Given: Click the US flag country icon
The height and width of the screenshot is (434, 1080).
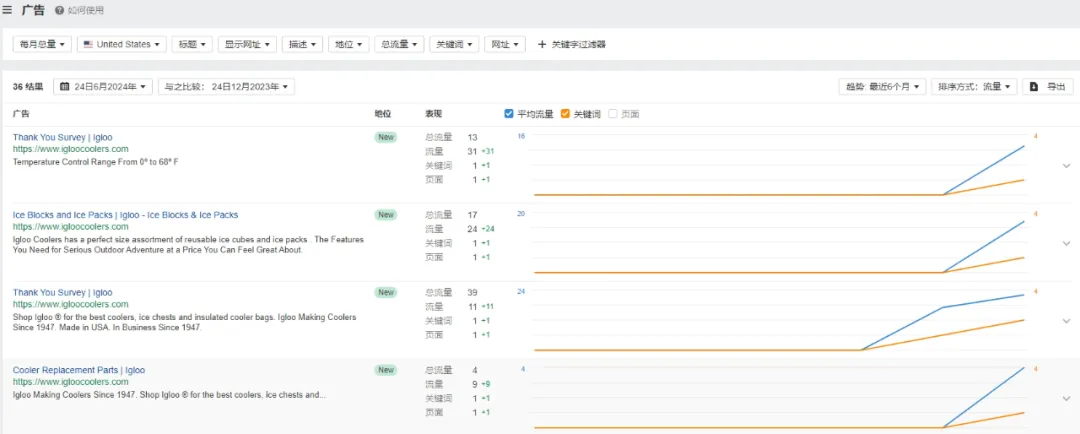Looking at the screenshot, I should pyautogui.click(x=88, y=44).
